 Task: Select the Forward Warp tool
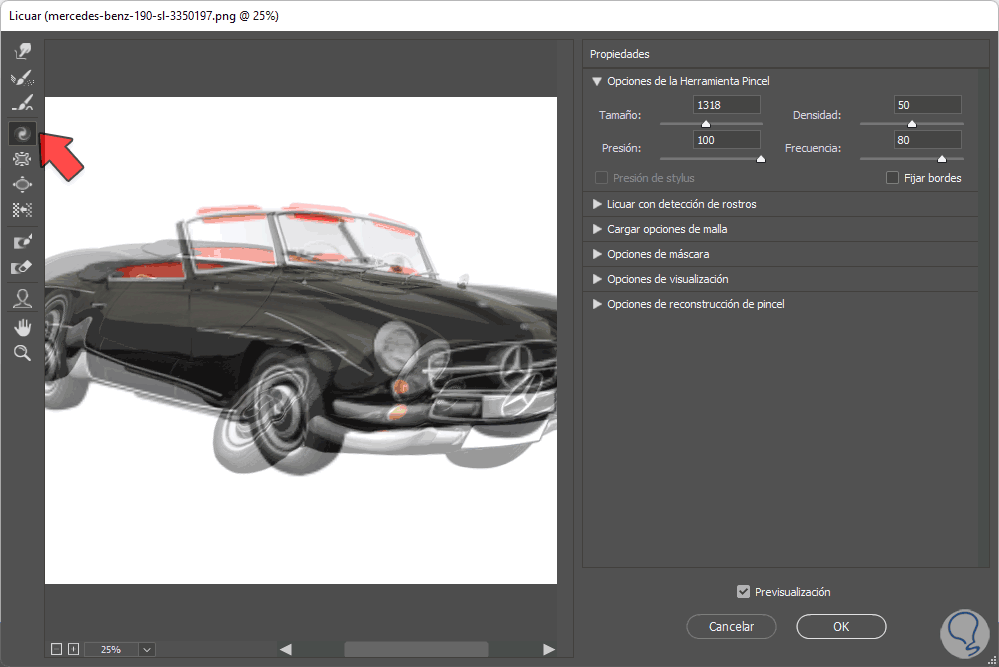[x=22, y=51]
